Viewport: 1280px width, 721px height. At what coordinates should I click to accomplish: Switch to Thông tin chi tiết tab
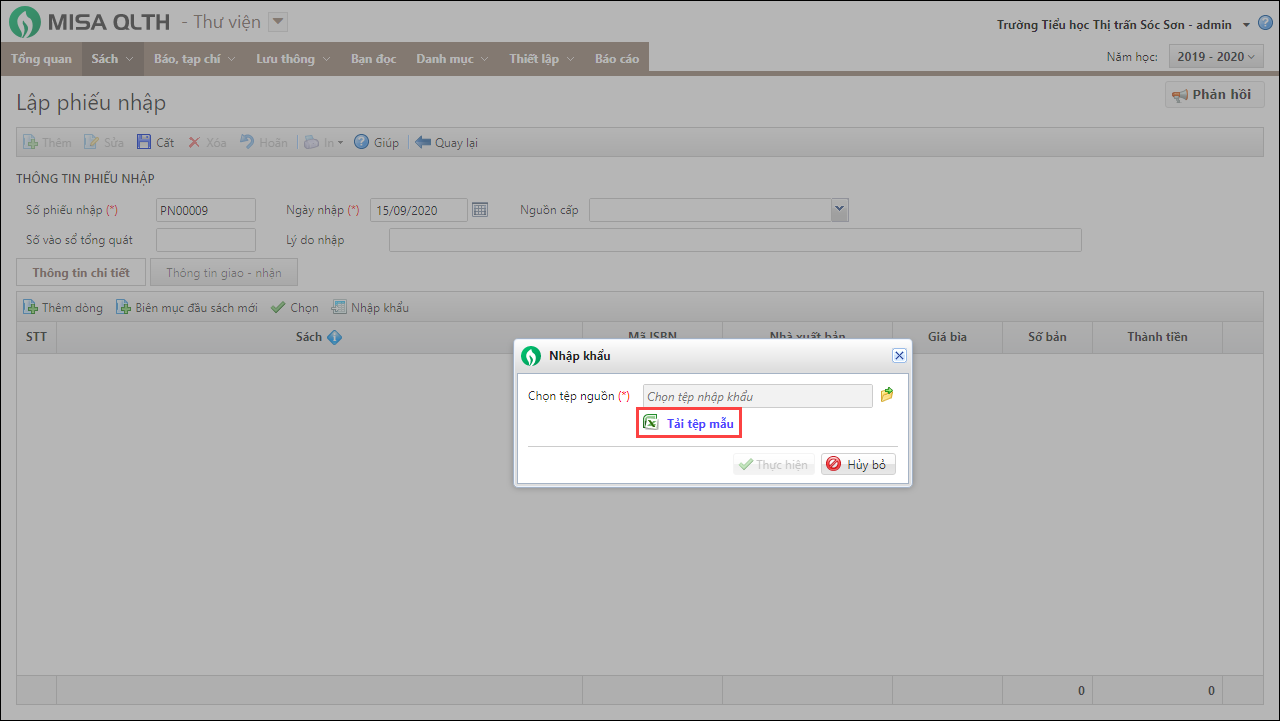[81, 272]
